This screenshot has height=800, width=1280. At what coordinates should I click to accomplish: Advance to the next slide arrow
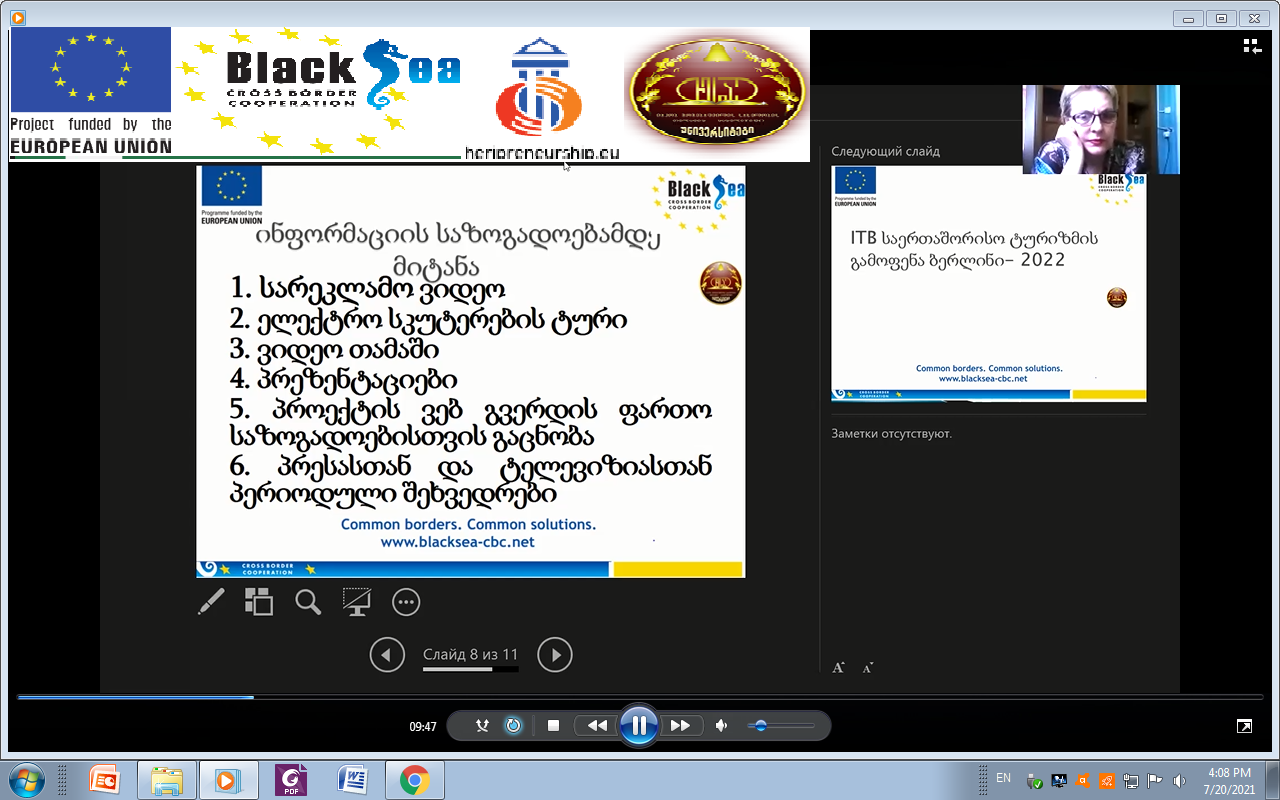(555, 655)
